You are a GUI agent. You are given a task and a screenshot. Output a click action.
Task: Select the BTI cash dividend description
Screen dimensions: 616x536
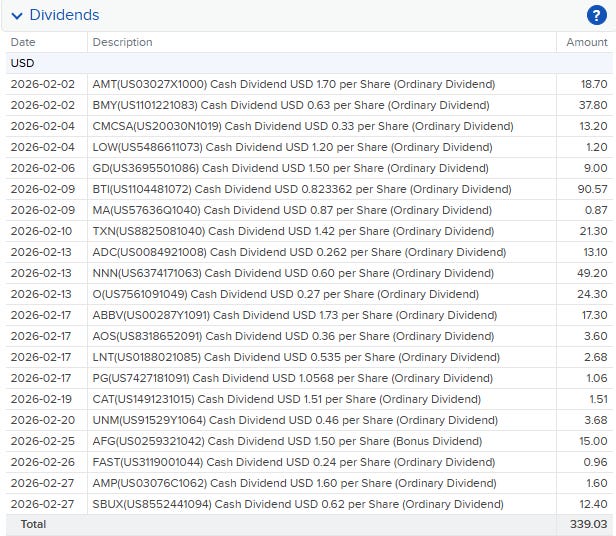[302, 189]
